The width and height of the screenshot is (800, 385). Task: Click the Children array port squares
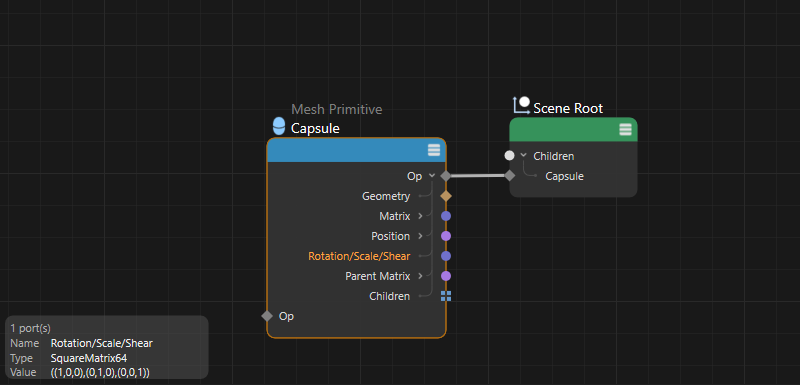[x=446, y=296]
